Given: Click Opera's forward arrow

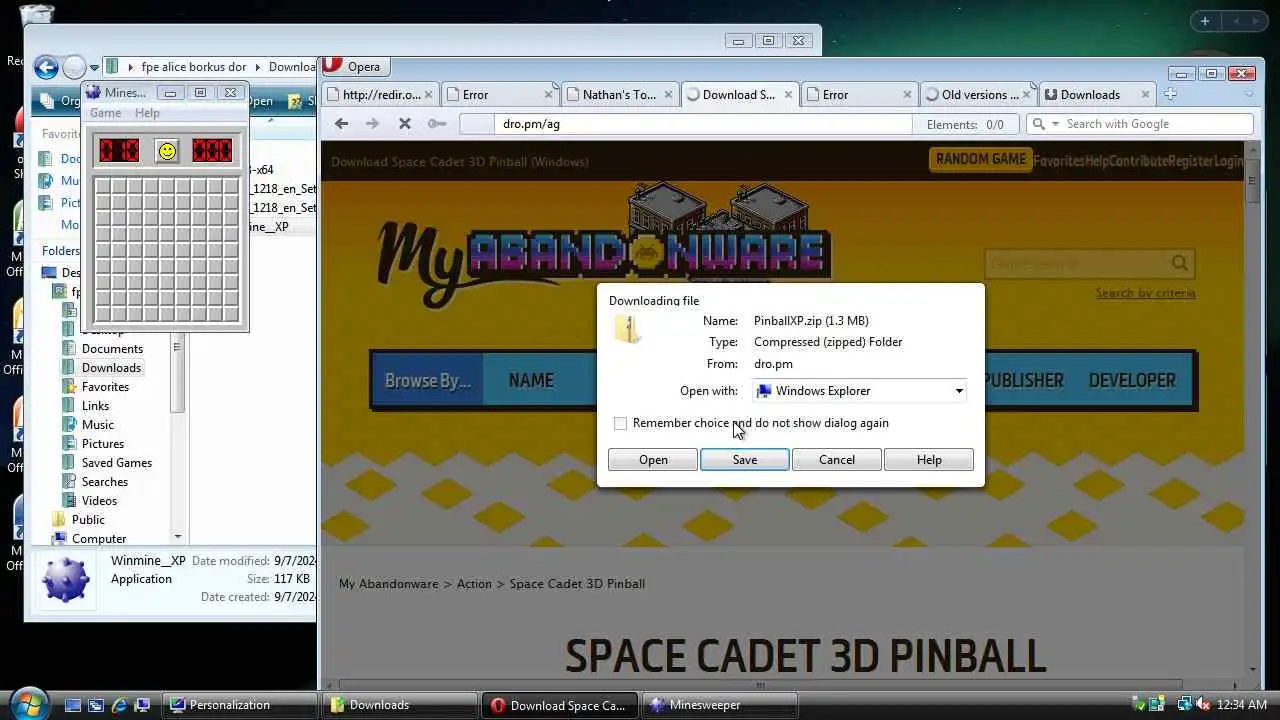Looking at the screenshot, I should (x=373, y=123).
